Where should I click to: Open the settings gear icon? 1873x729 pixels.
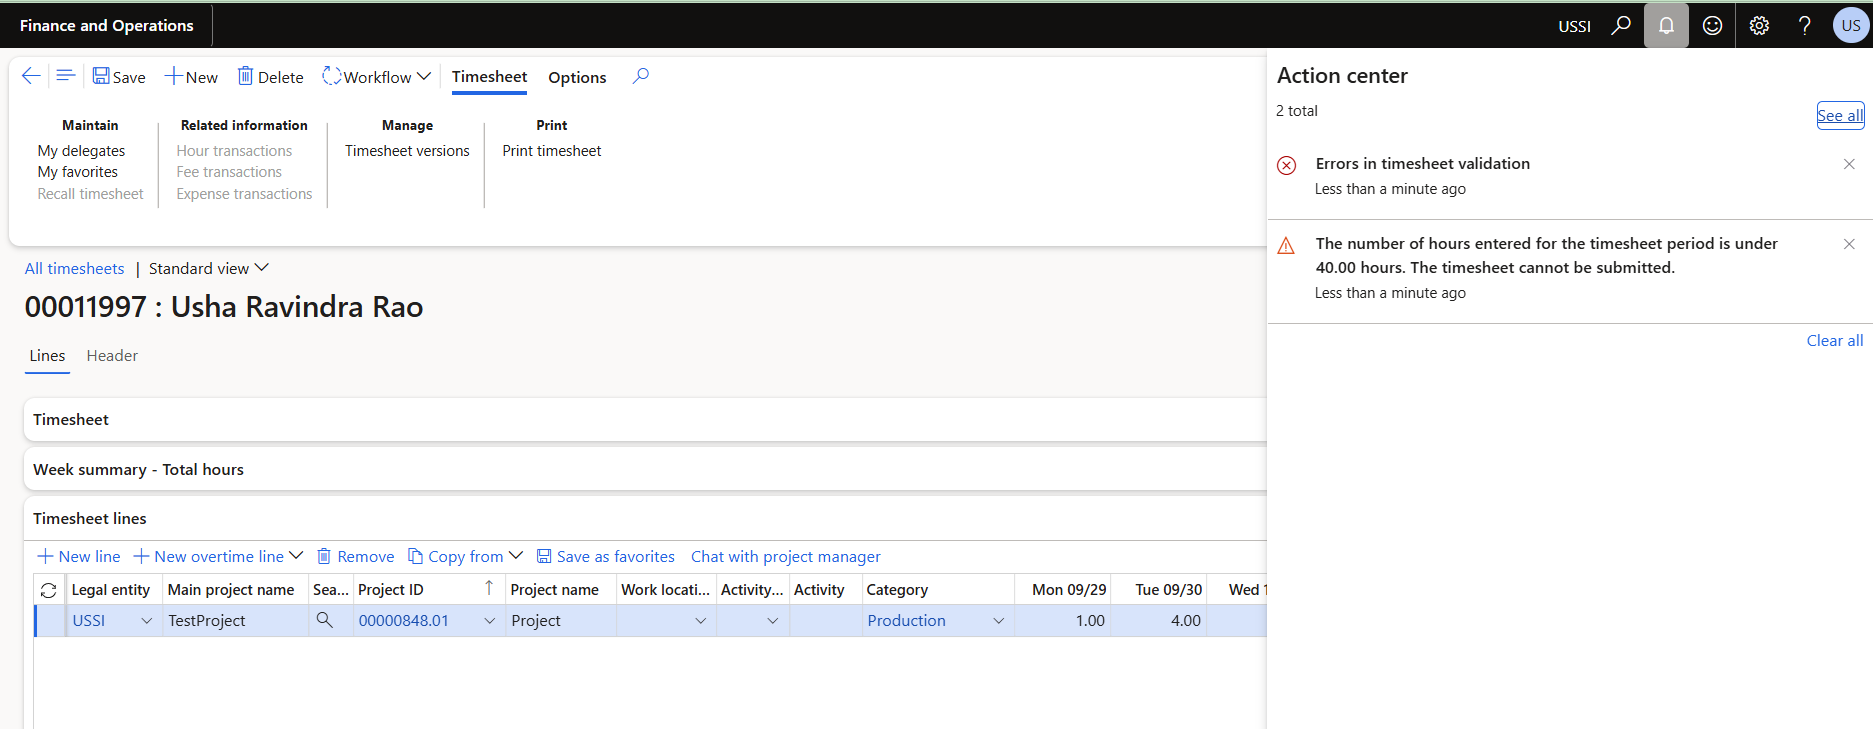(x=1759, y=25)
